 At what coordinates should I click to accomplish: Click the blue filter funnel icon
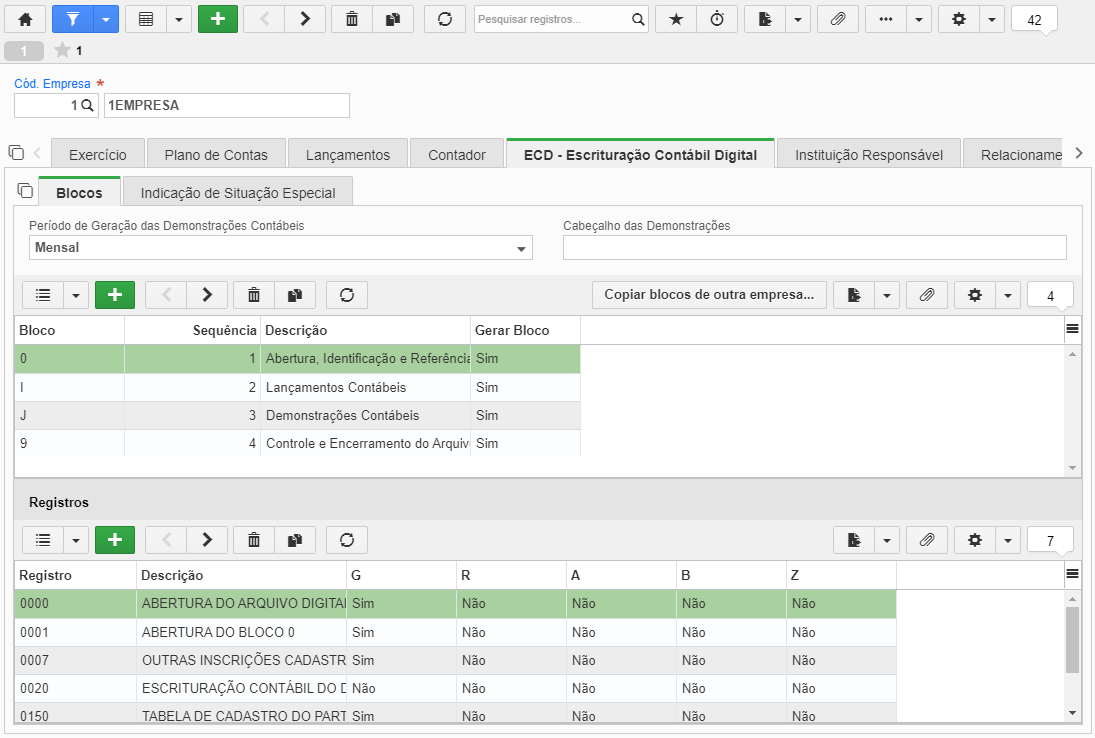(x=73, y=20)
